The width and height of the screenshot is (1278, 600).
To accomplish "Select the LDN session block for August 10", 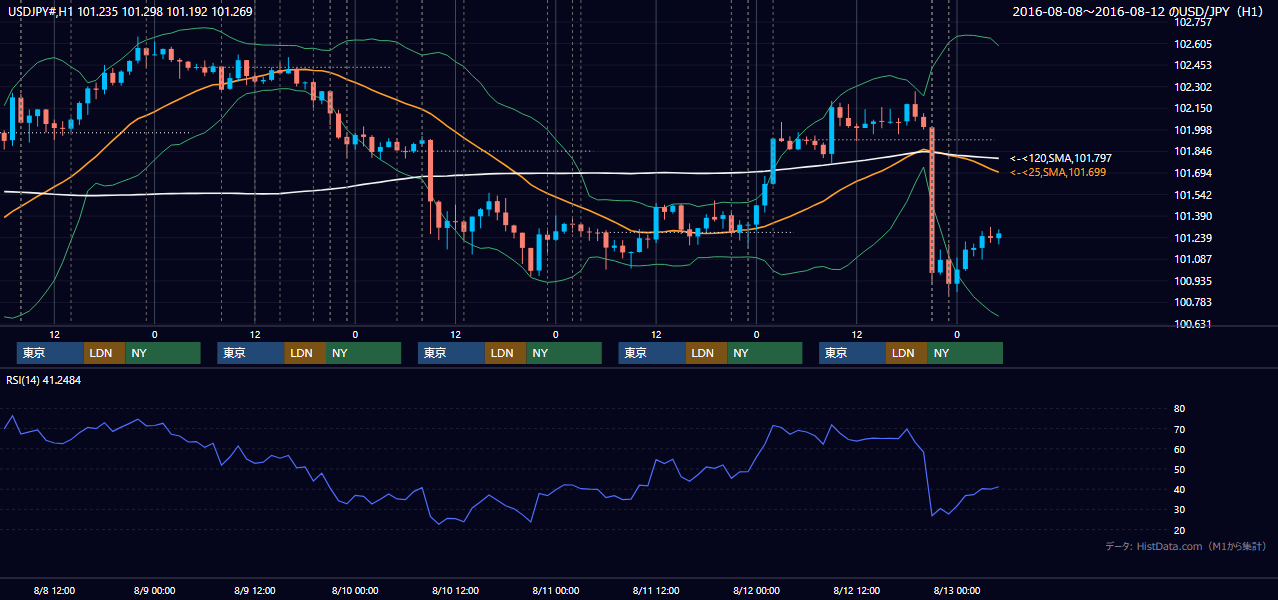I will point(506,353).
